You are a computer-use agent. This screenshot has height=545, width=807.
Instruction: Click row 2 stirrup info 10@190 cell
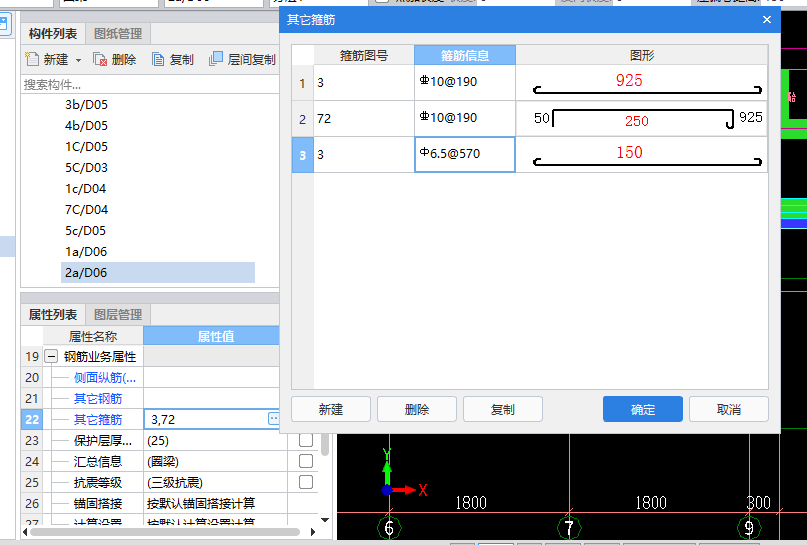[x=465, y=119]
